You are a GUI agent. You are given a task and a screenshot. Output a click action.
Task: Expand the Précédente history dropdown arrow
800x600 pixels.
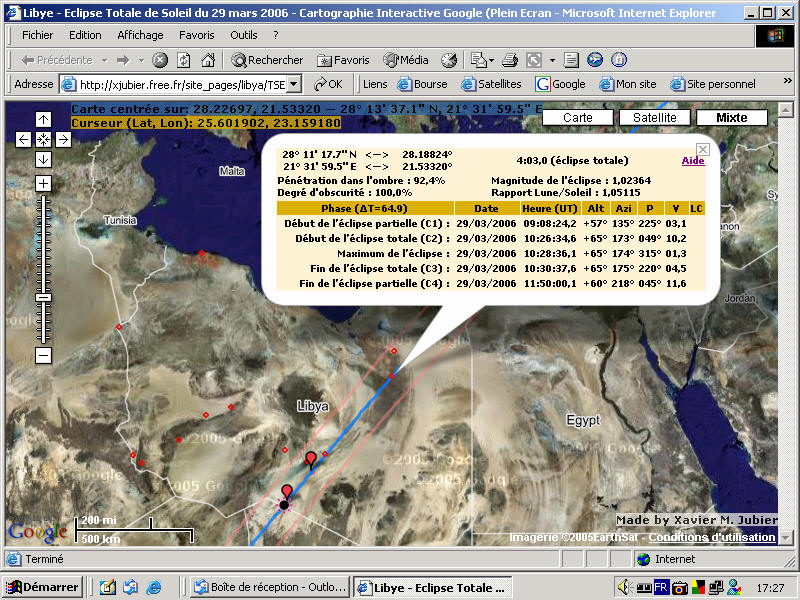pyautogui.click(x=105, y=60)
